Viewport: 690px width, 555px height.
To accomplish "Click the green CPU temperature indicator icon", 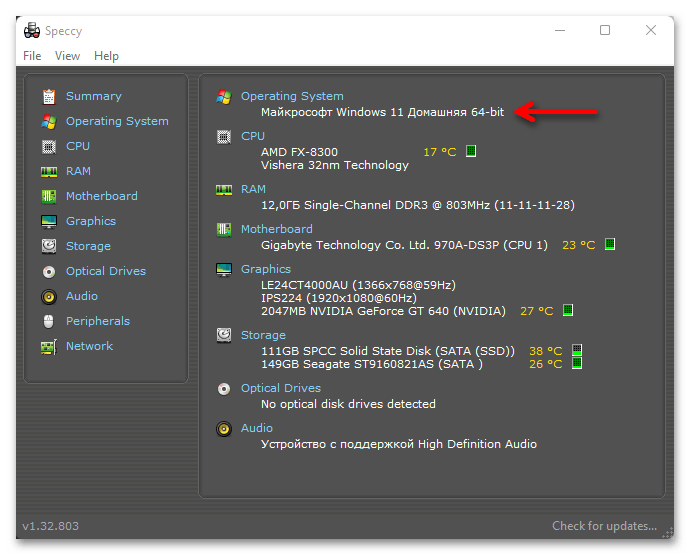I will click(x=471, y=151).
